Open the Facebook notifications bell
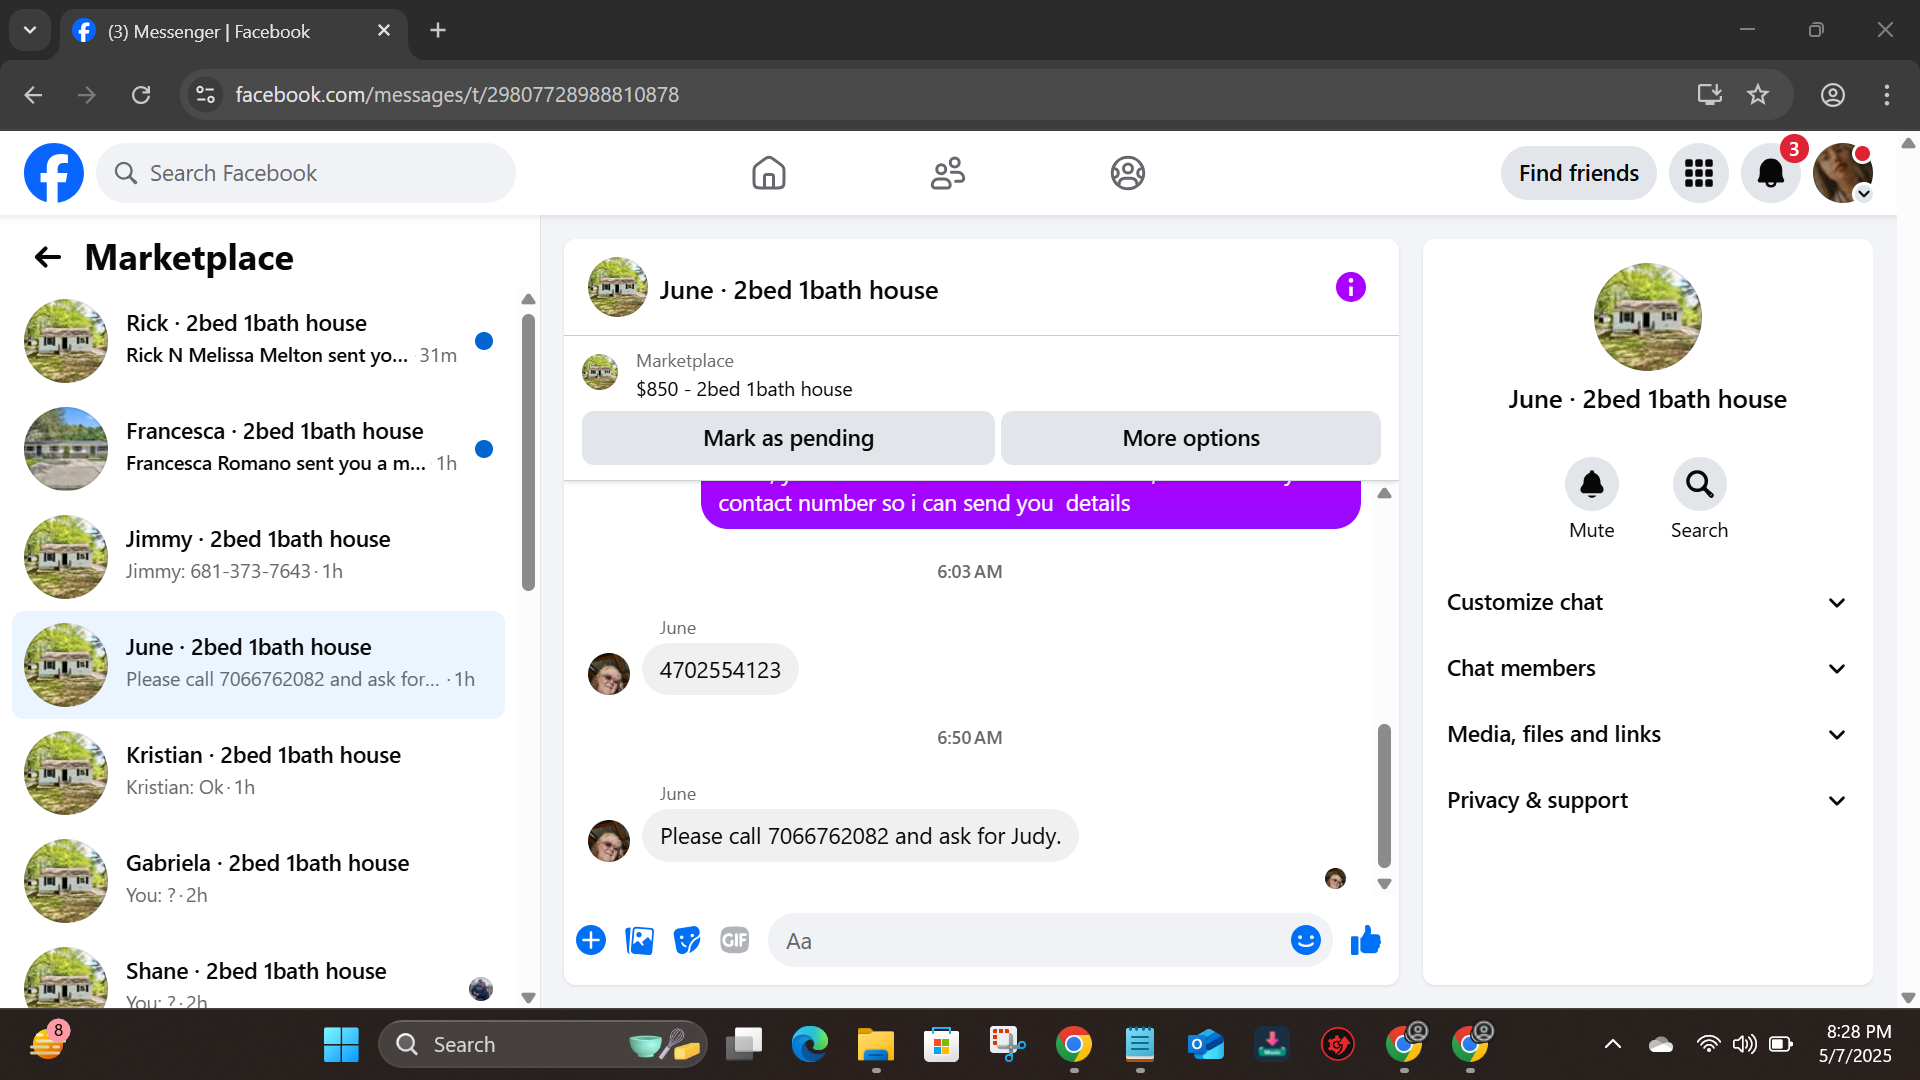 pyautogui.click(x=1770, y=173)
